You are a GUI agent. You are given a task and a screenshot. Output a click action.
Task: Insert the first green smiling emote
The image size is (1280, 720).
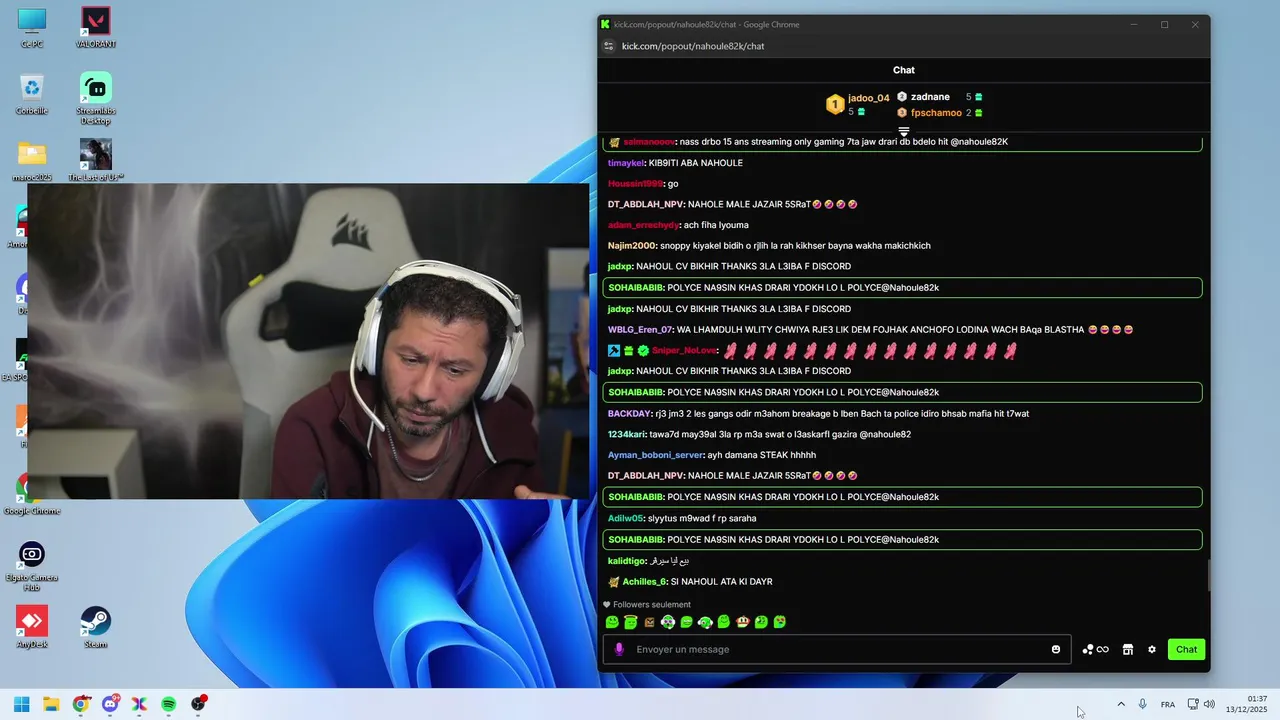click(x=612, y=622)
